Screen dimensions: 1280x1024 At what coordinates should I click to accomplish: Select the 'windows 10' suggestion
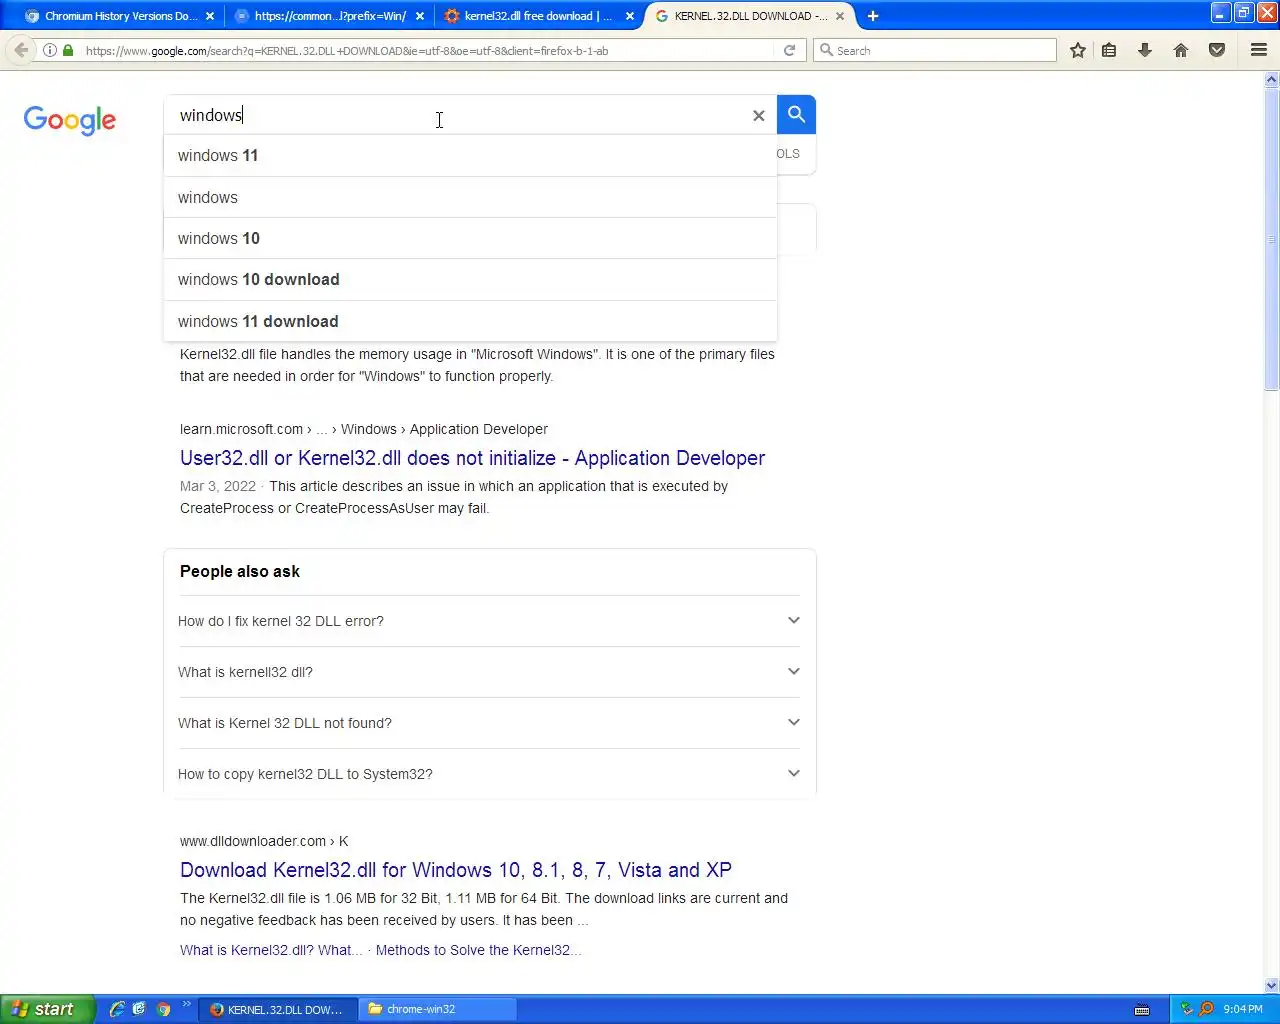(x=470, y=239)
